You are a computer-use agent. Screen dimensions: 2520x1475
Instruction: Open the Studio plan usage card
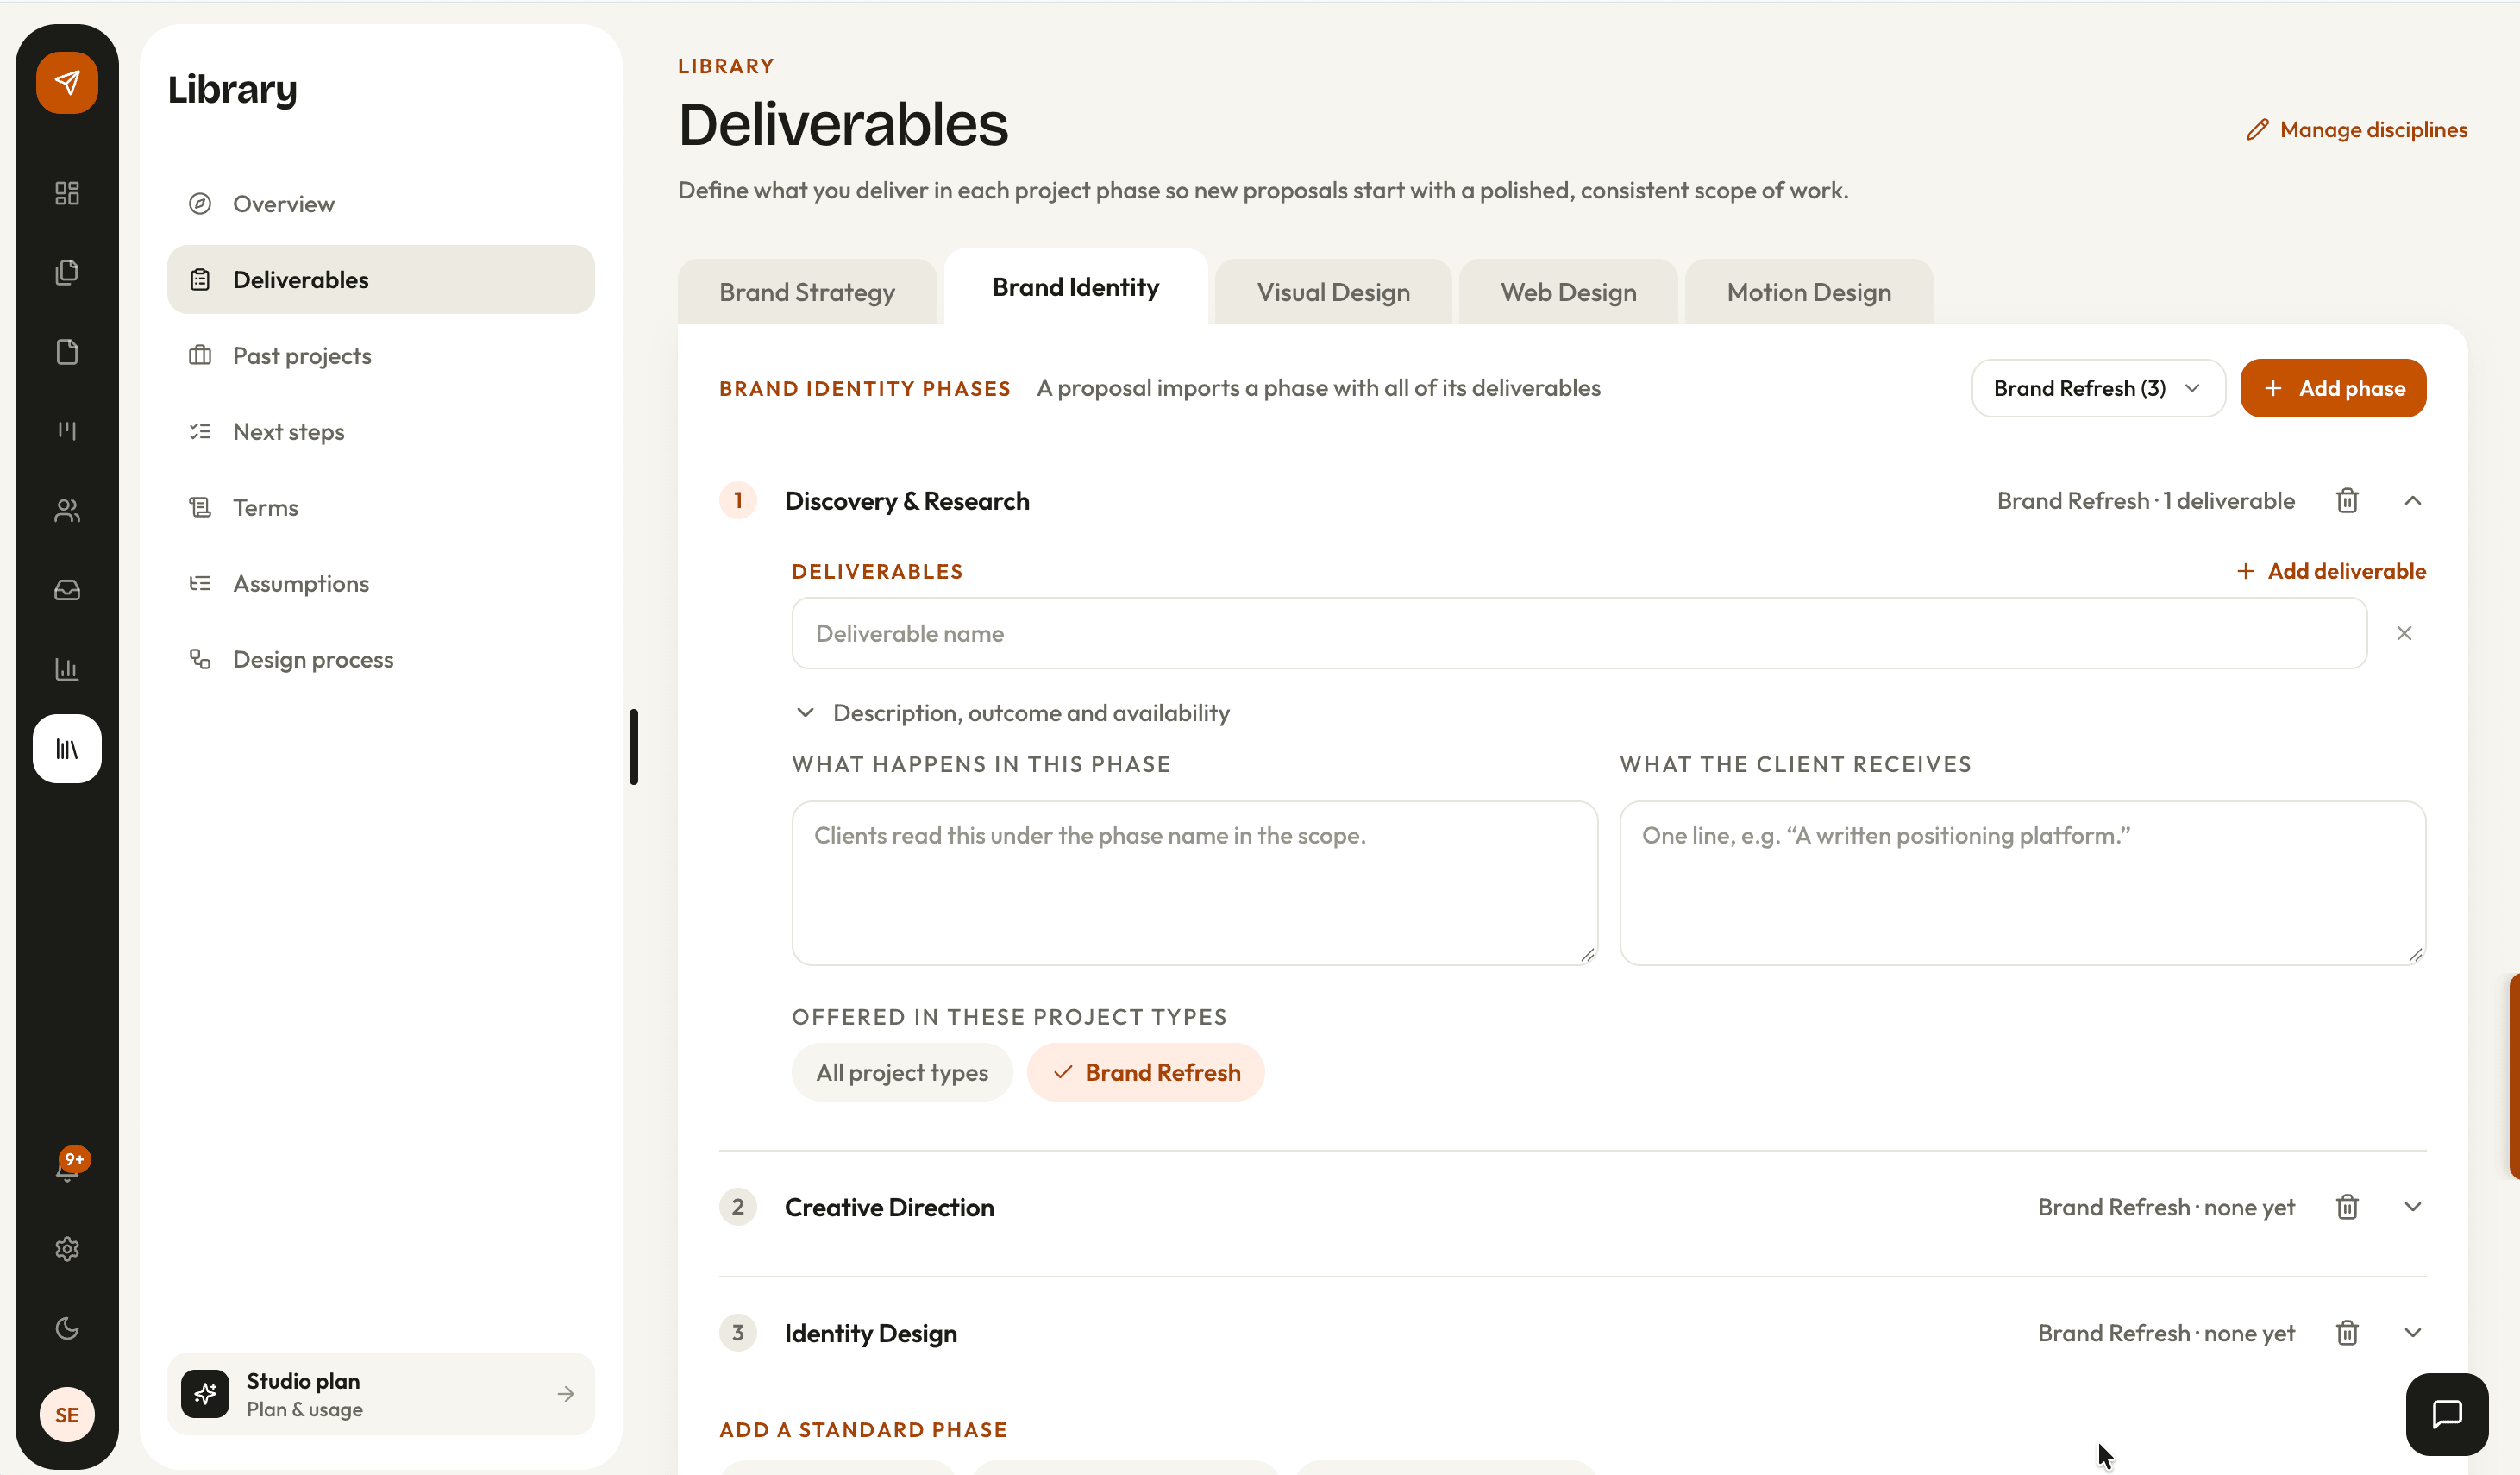381,1394
